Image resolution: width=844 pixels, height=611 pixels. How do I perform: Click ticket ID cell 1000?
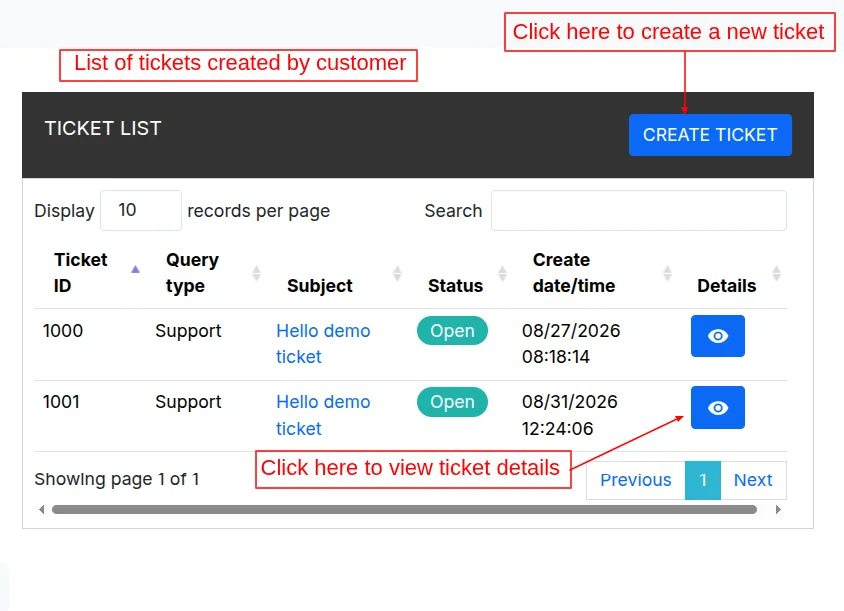[x=62, y=331]
